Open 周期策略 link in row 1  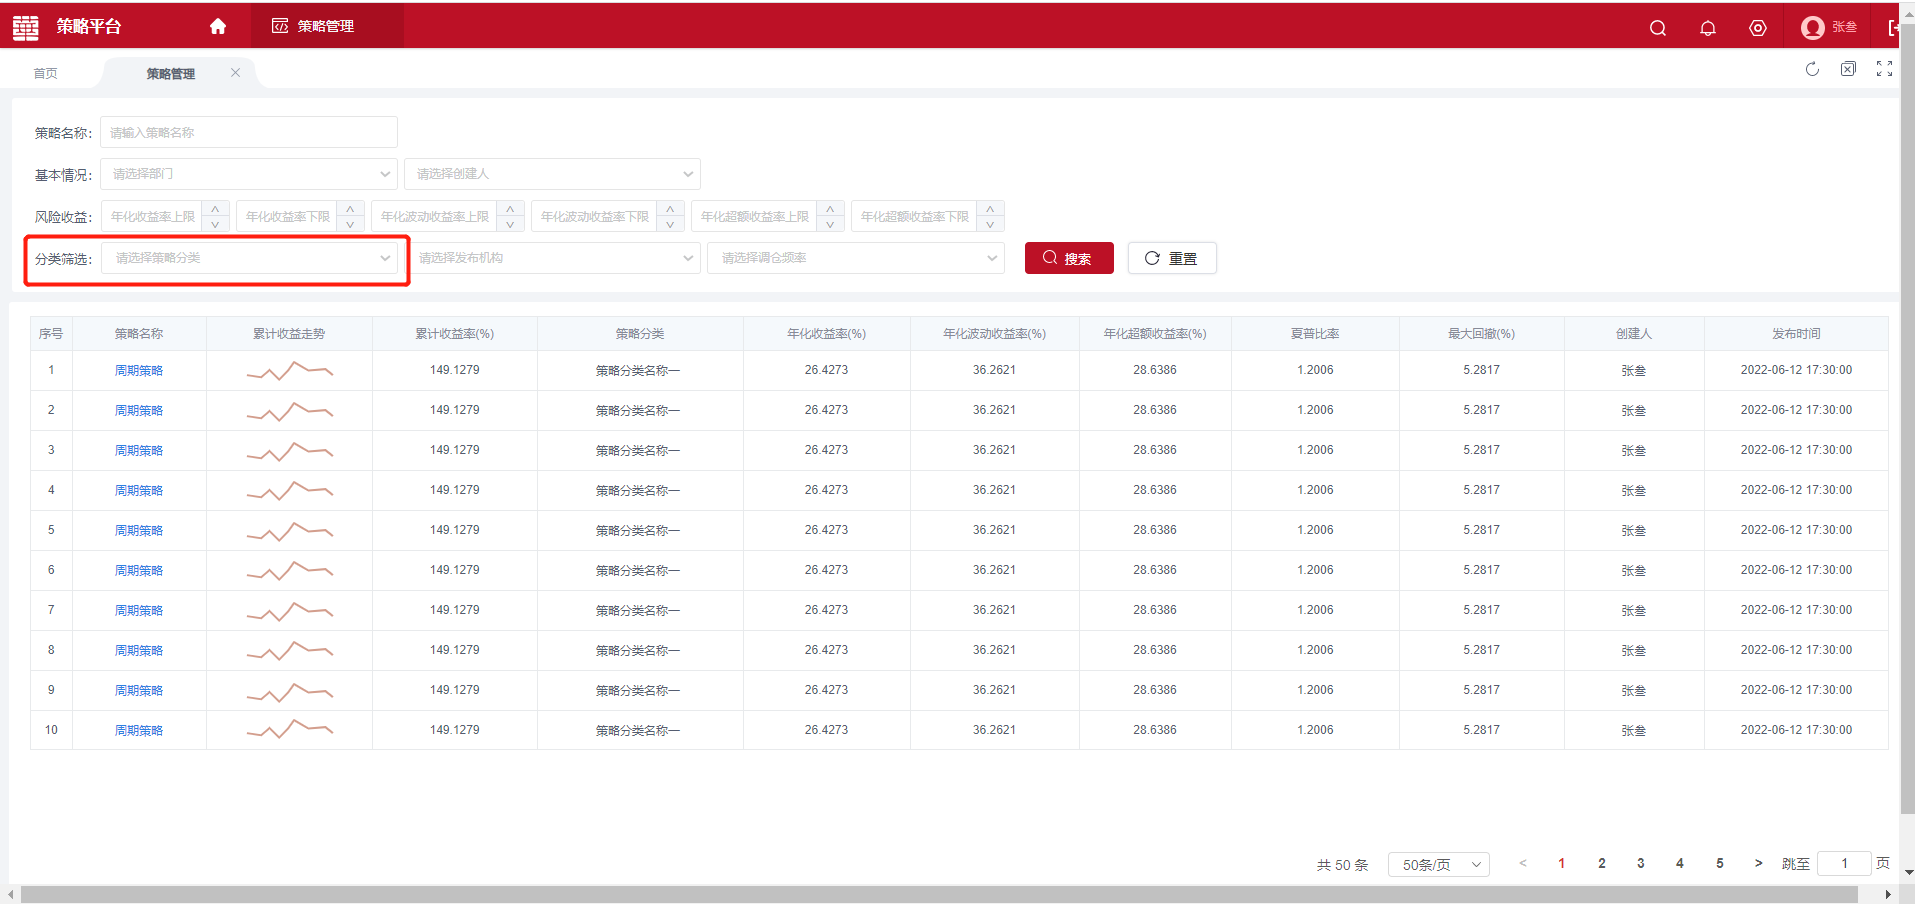(x=139, y=370)
